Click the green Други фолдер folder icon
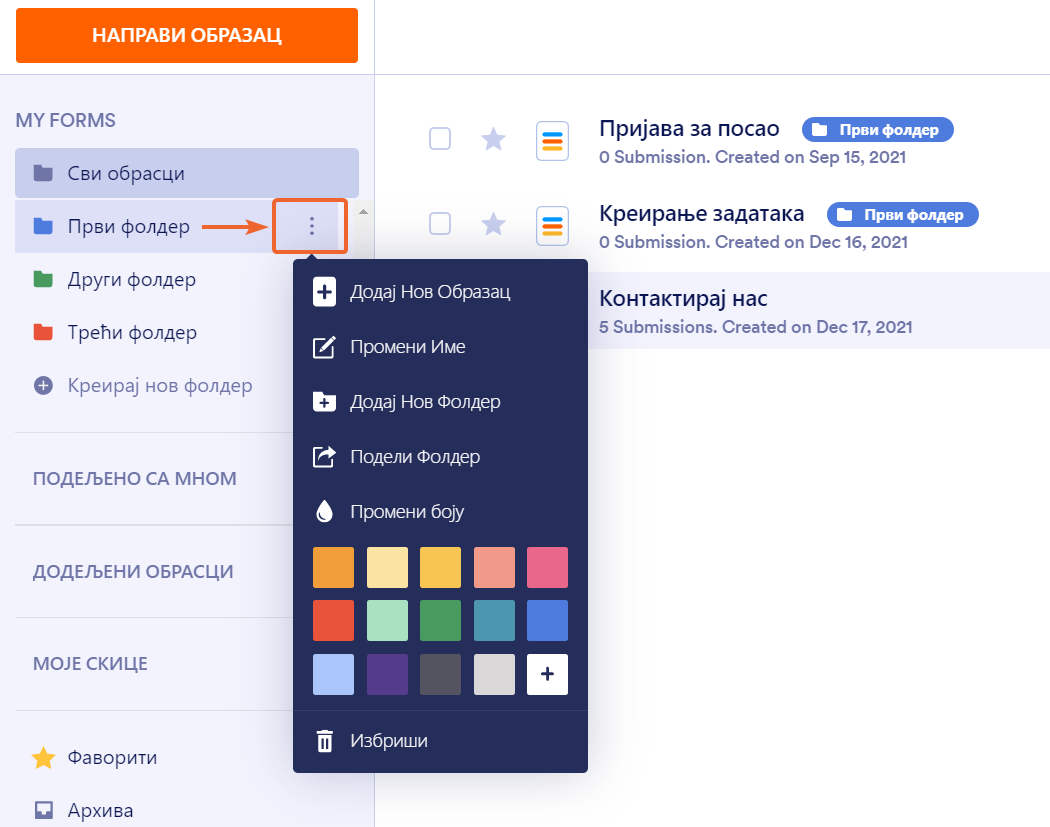Screen dimensions: 1050x827 [x=43, y=279]
